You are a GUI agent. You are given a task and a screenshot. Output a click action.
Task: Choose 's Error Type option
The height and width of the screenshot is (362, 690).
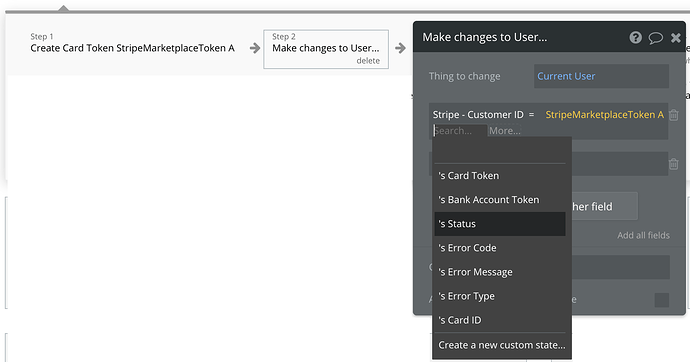500,296
